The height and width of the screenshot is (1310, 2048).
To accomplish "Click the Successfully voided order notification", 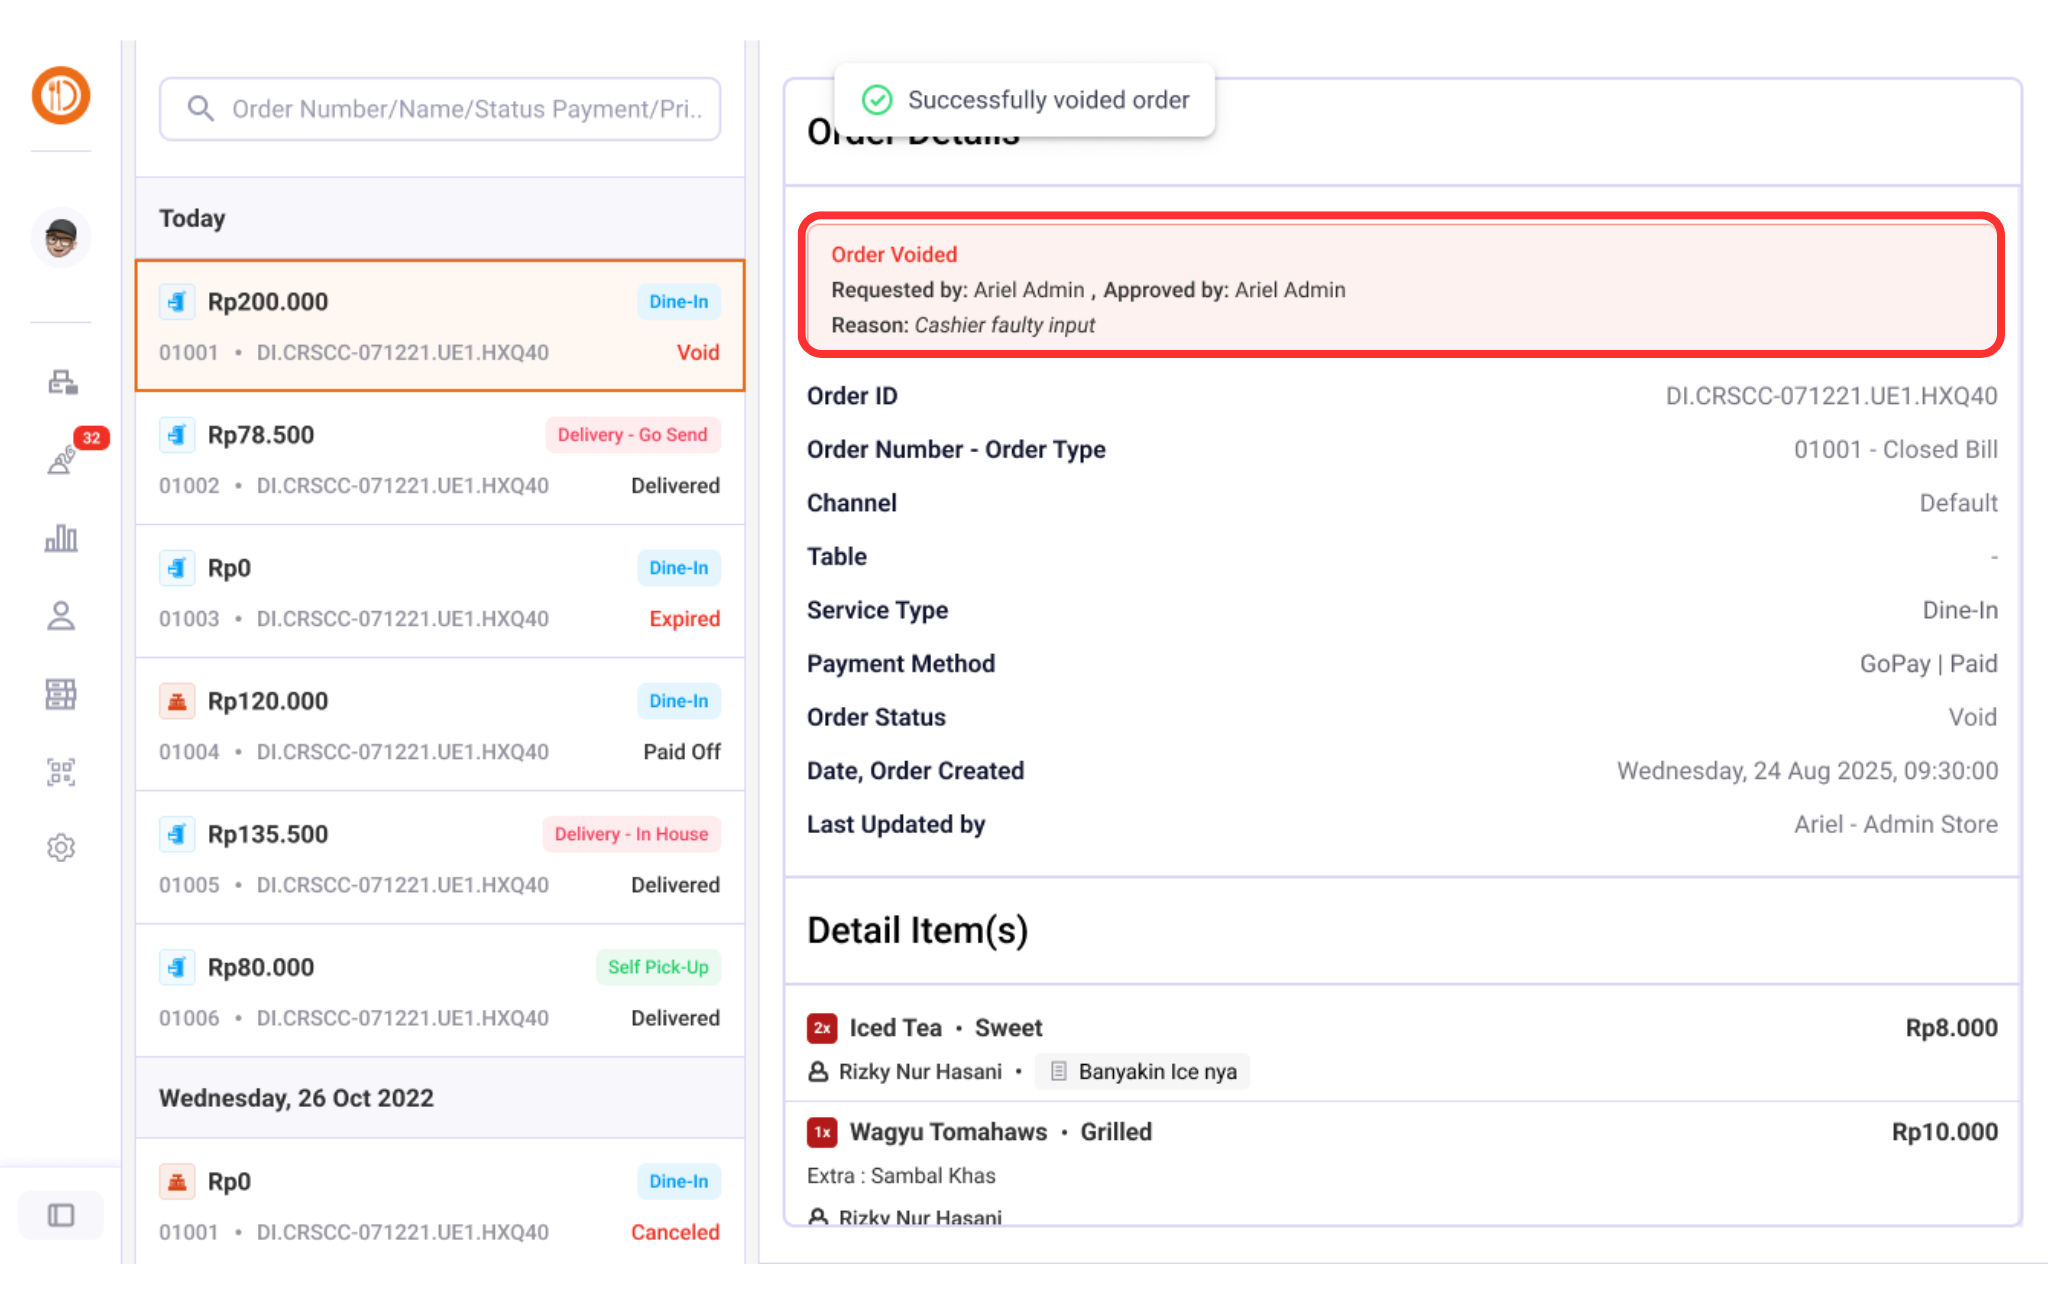I will tap(1024, 100).
